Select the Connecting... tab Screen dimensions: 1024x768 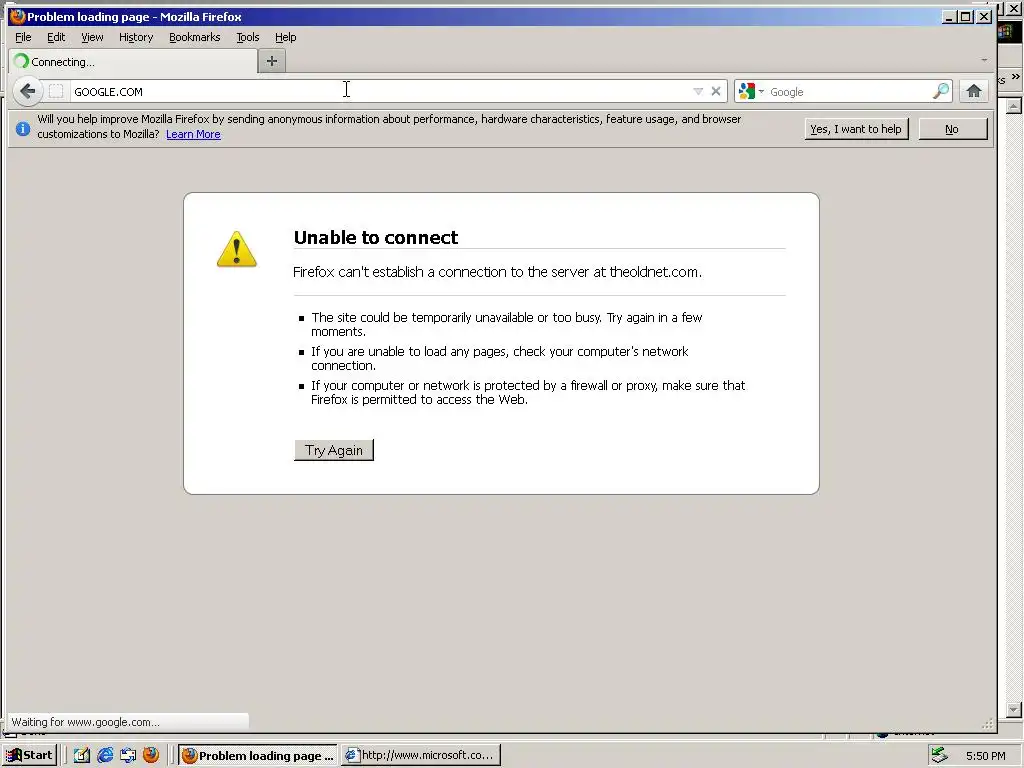pyautogui.click(x=133, y=62)
